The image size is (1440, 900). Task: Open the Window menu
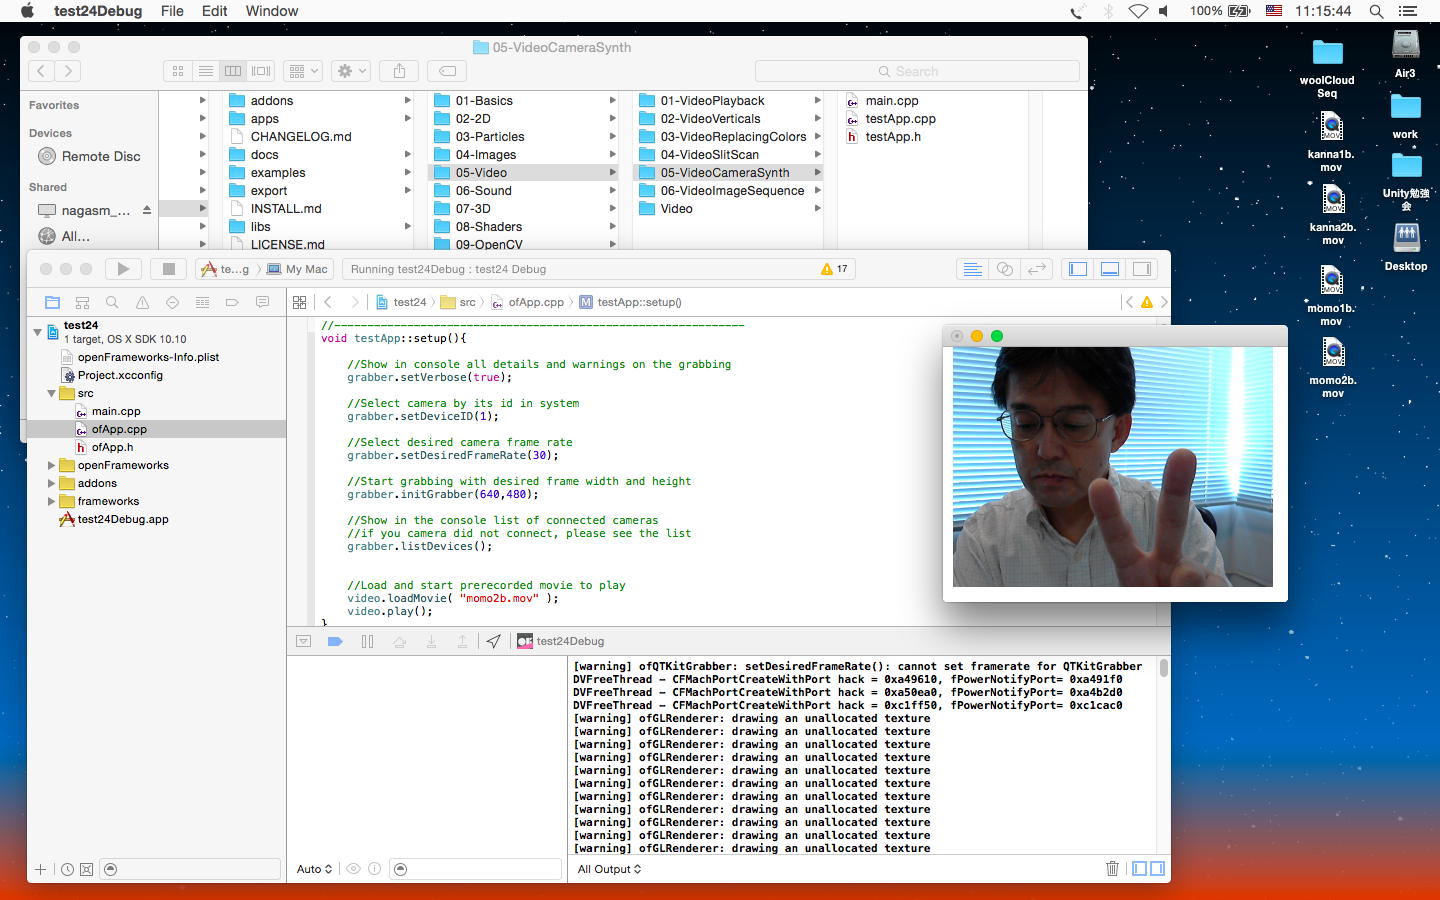coord(272,11)
